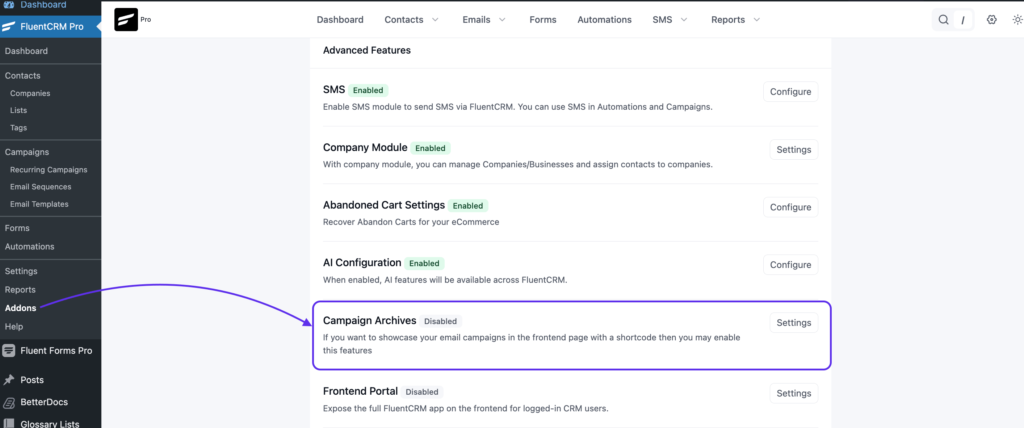Screen dimensions: 1024x428
Task: Click the Enabled badge next to Company Module
Action: coord(431,148)
